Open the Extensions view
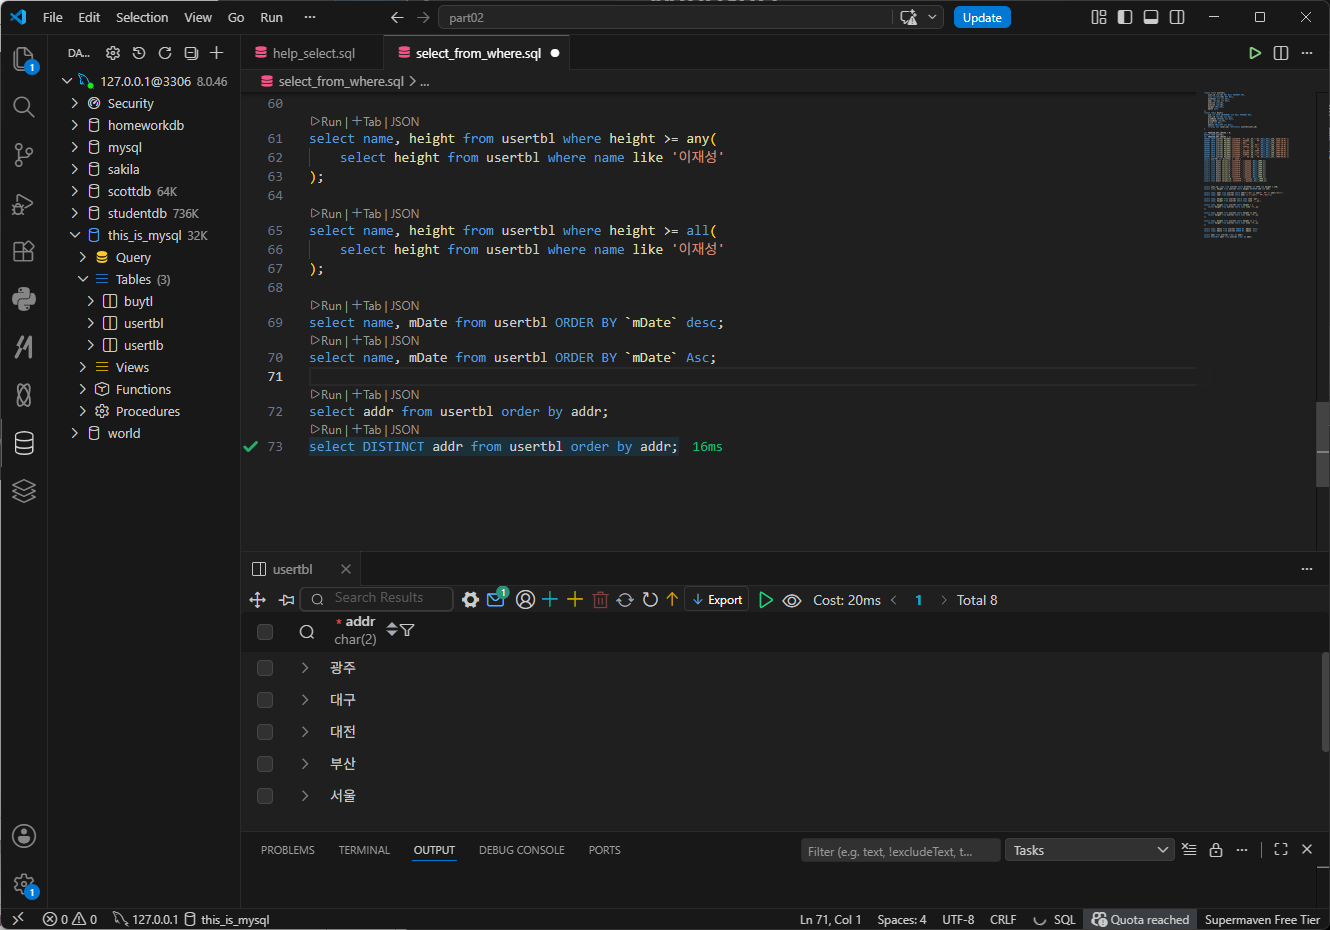Screen dimensions: 1330x930 click(24, 251)
